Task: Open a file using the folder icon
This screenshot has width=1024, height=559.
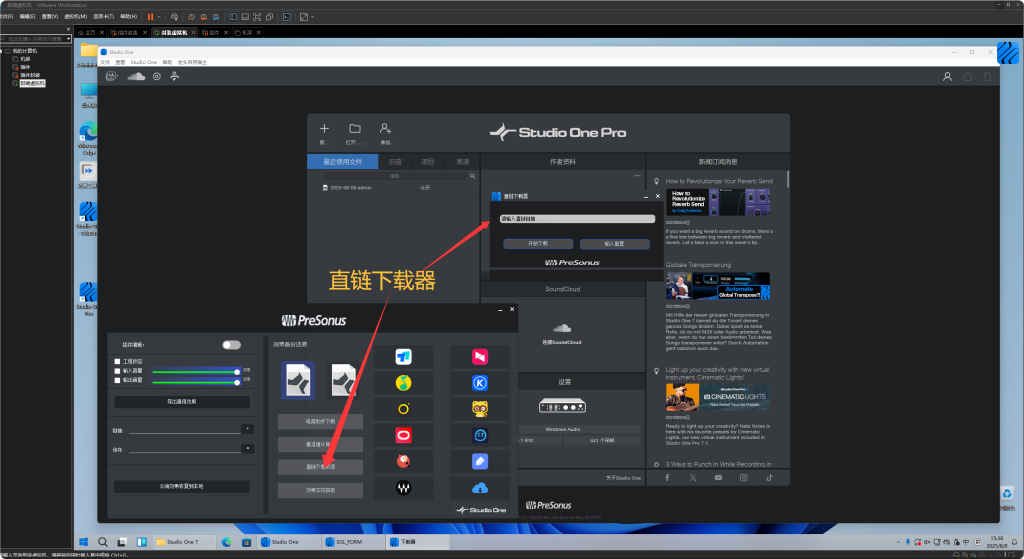Action: (355, 129)
